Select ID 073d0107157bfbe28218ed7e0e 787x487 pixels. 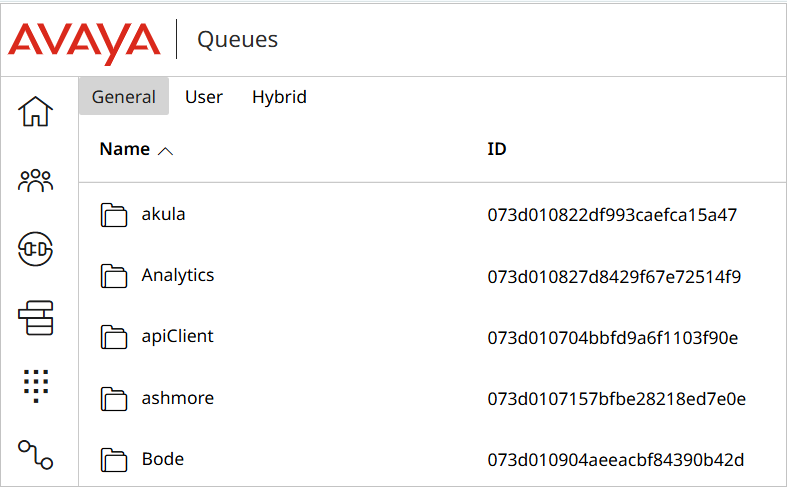click(x=616, y=399)
